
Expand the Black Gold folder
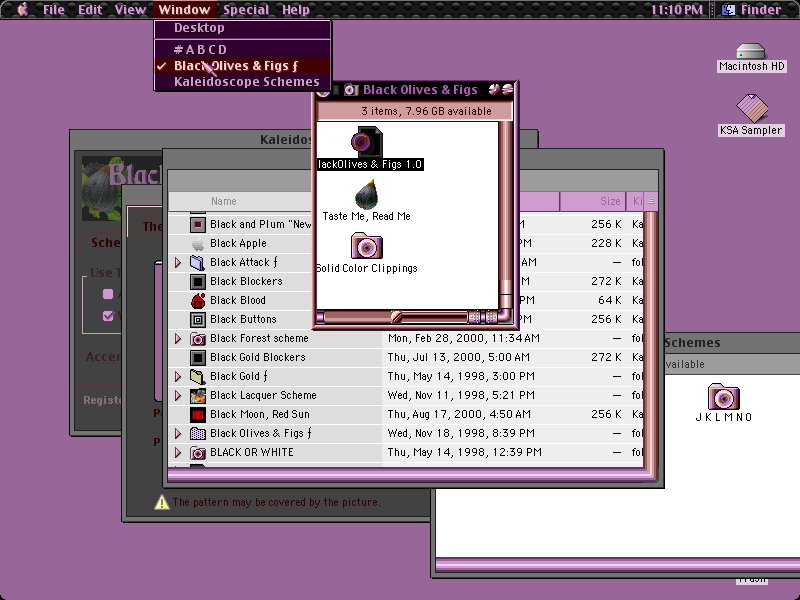click(x=178, y=376)
